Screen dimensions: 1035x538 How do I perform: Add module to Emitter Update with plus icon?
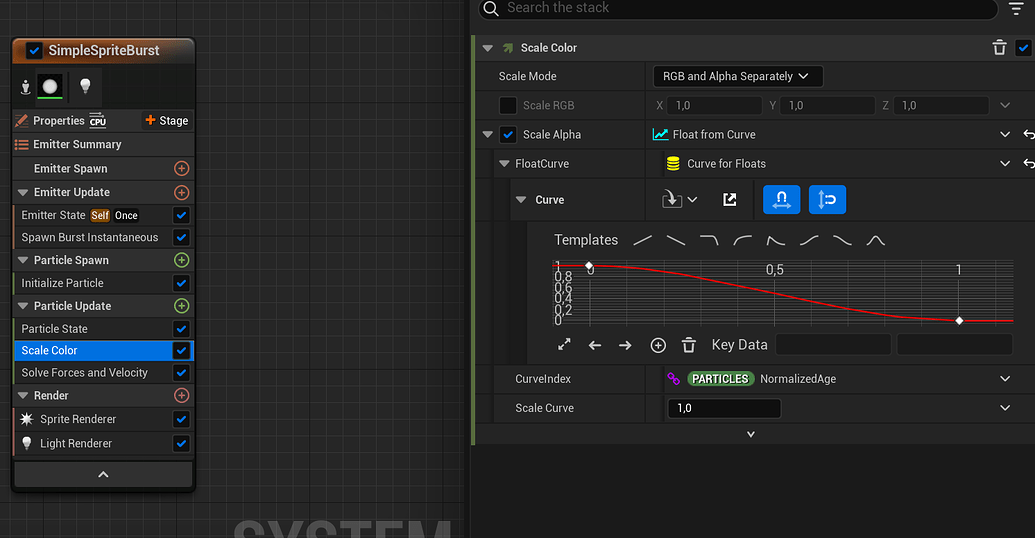pos(181,192)
